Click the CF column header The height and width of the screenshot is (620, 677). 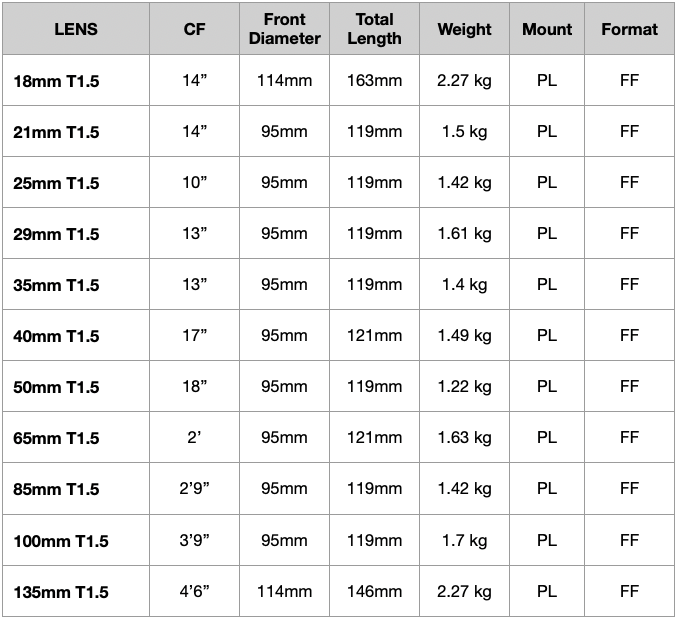coord(194,29)
